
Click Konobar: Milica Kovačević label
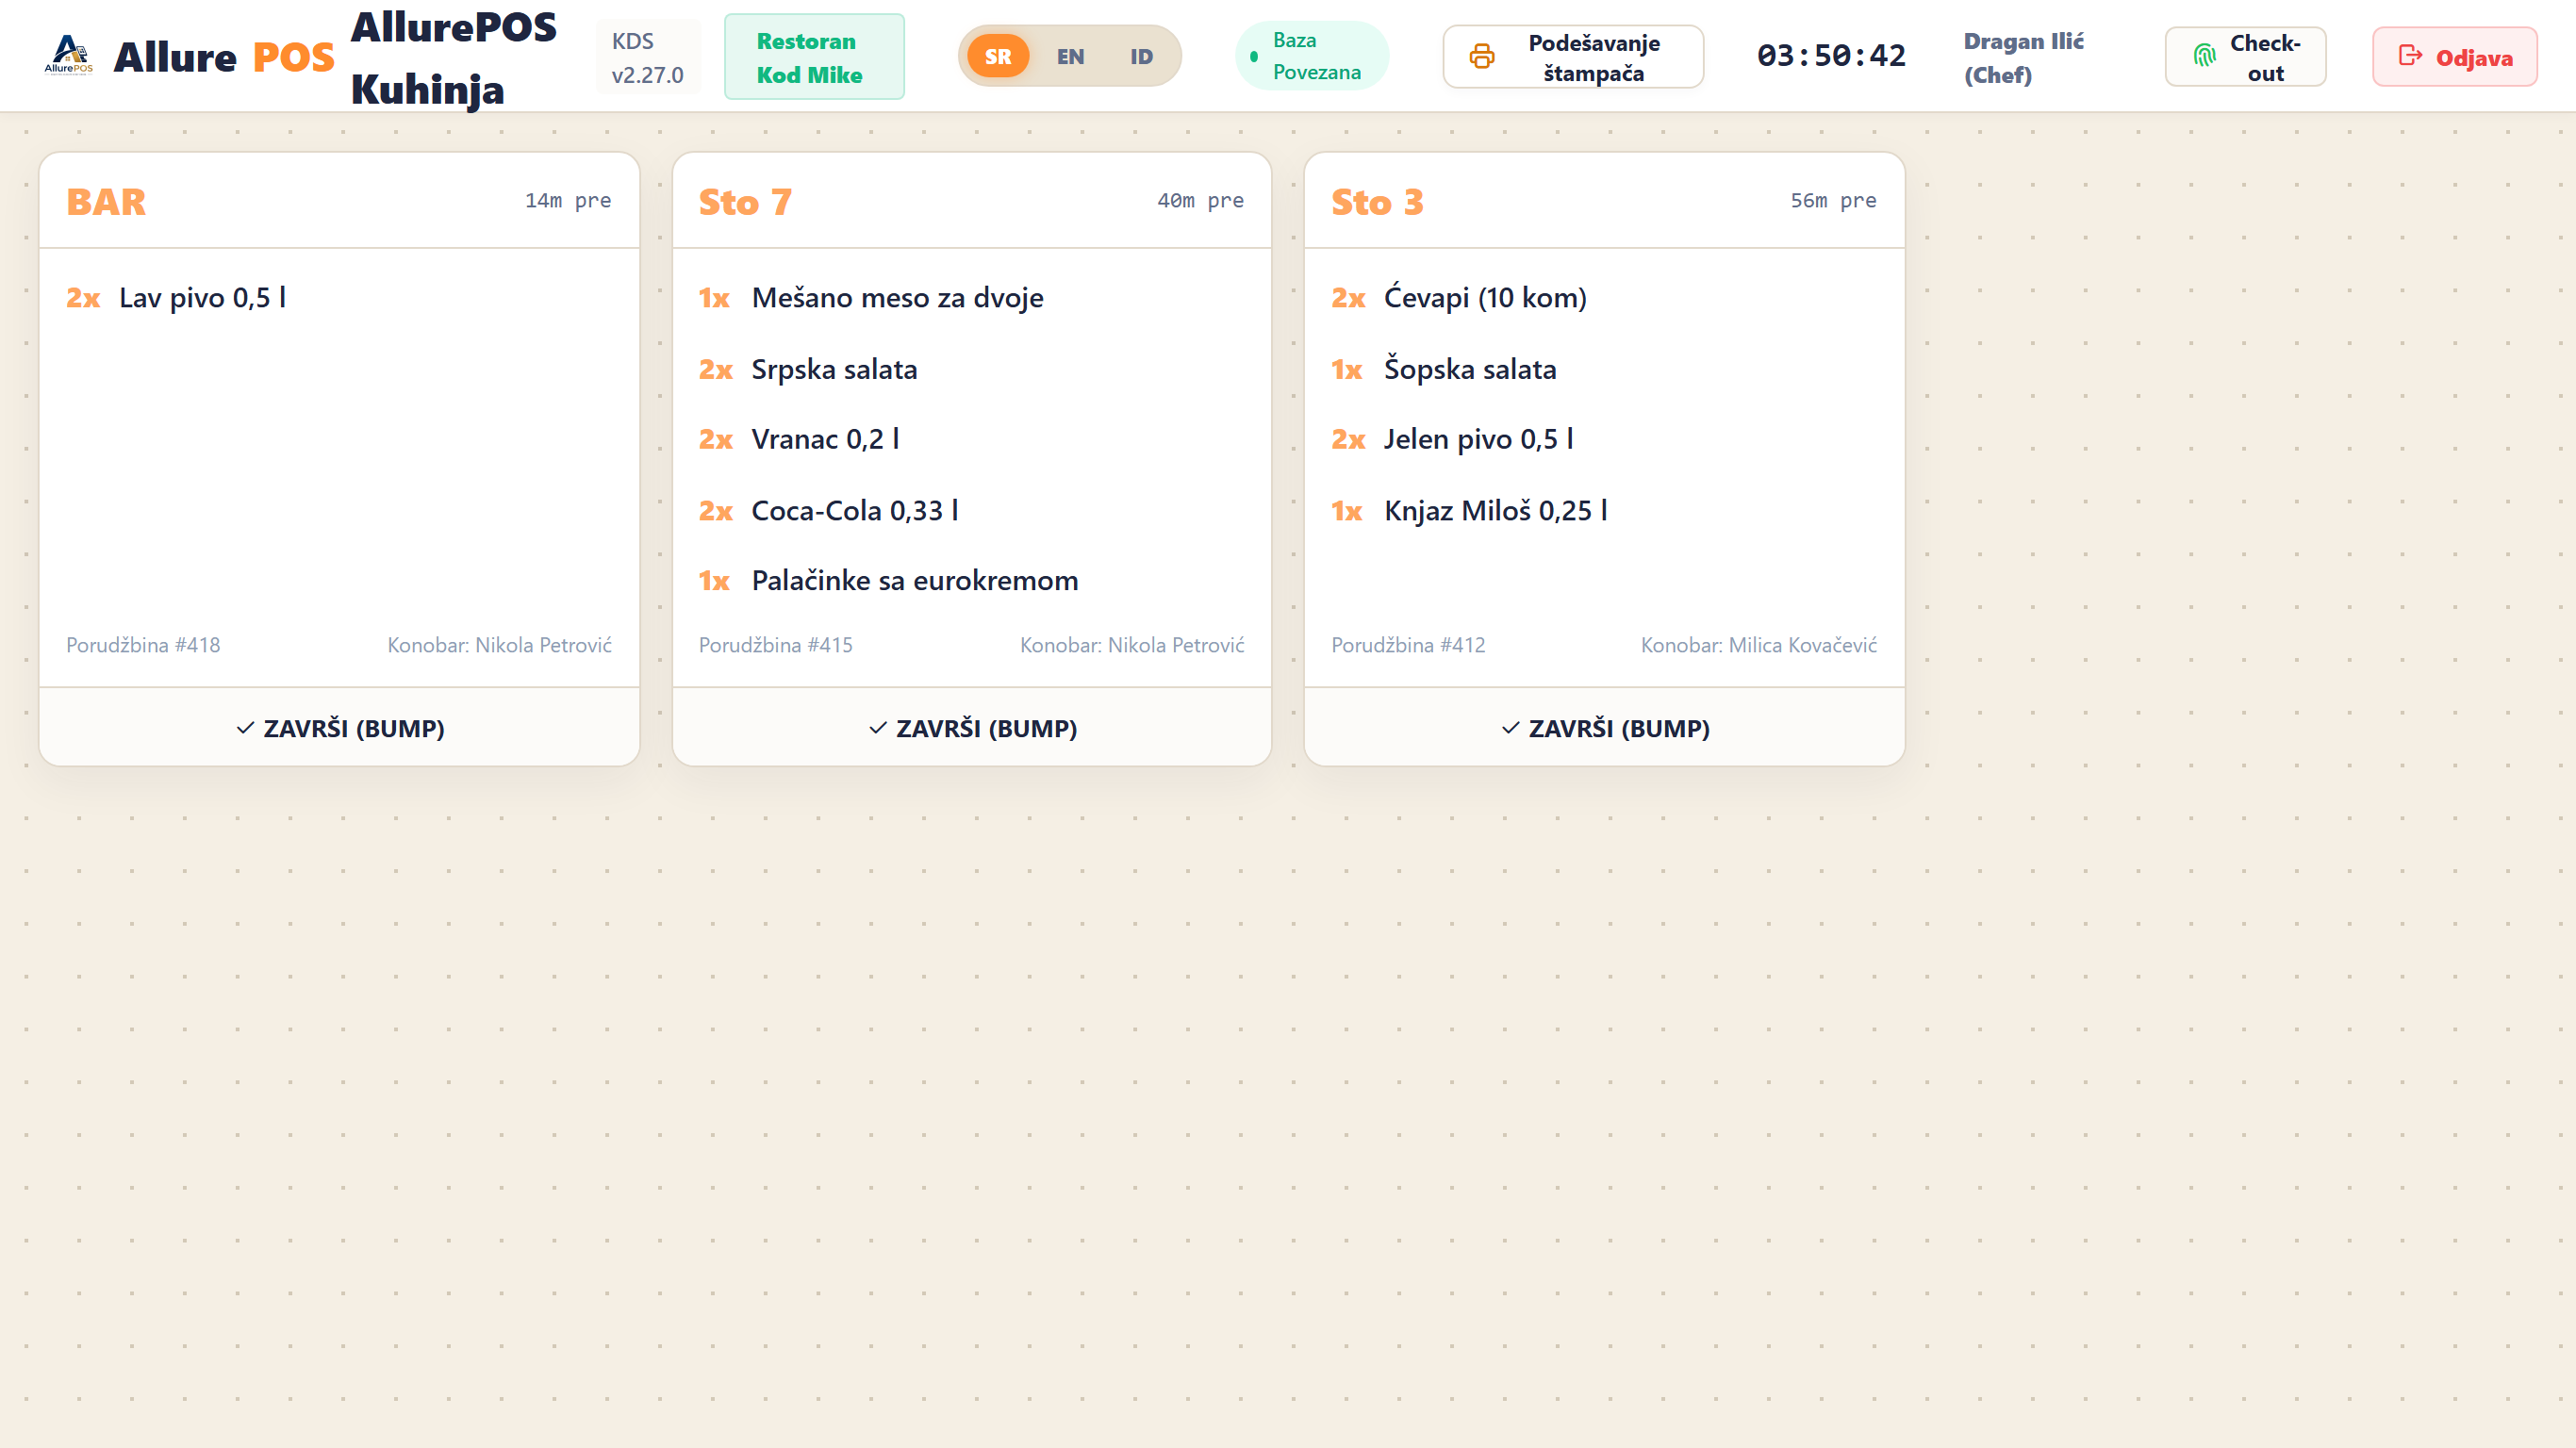click(x=1758, y=645)
